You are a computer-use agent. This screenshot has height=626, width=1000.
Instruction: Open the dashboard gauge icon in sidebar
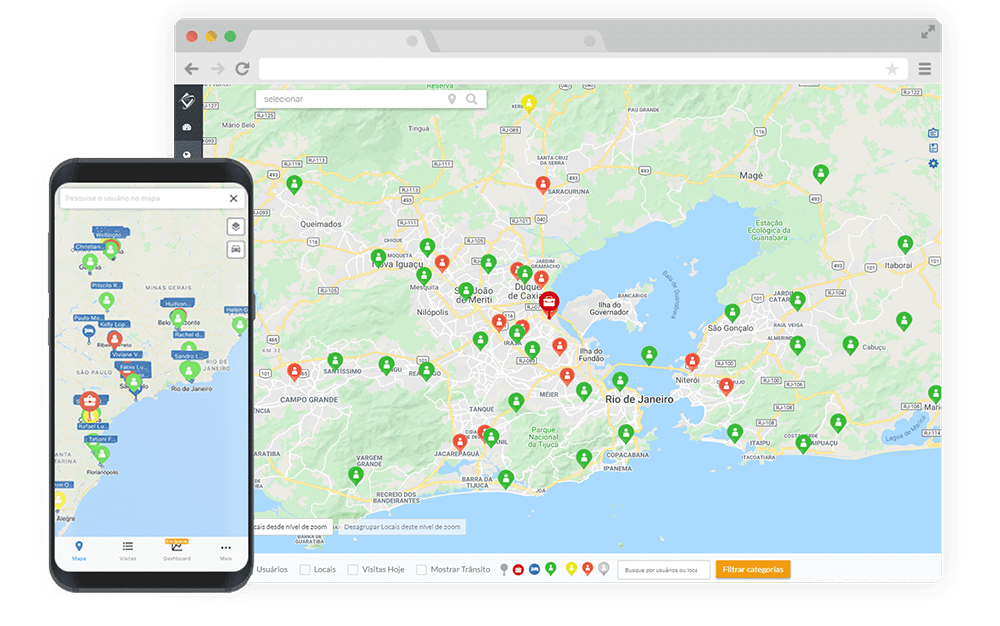[x=187, y=127]
